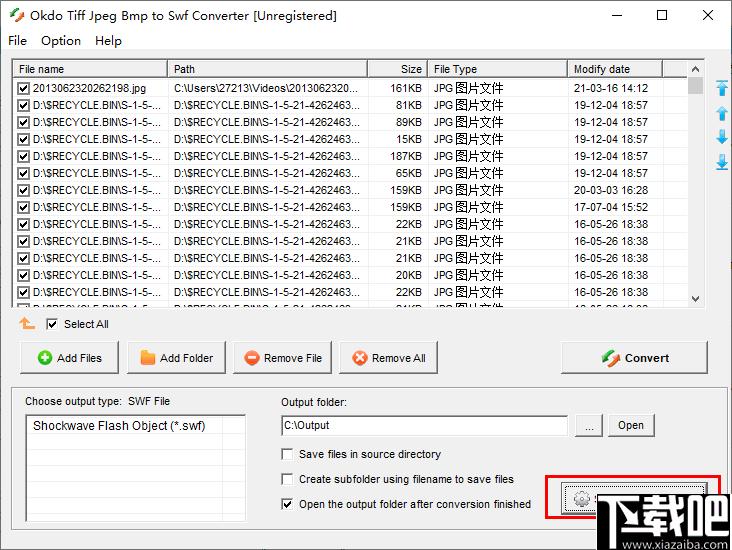Click the Output folder path field

point(424,425)
